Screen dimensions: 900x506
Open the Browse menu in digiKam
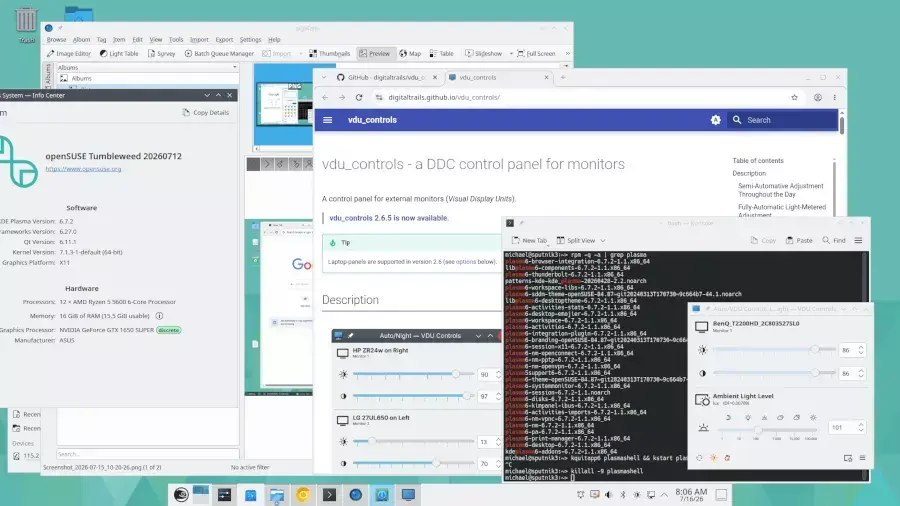click(56, 40)
